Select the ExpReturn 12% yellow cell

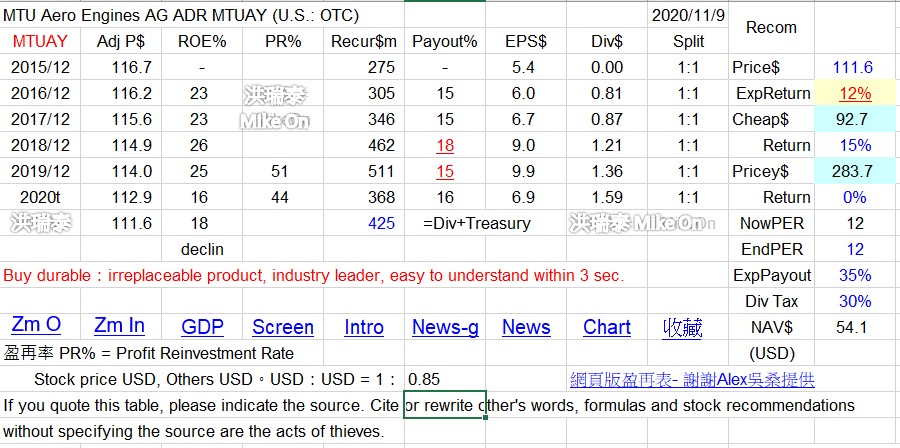pyautogui.click(x=856, y=93)
